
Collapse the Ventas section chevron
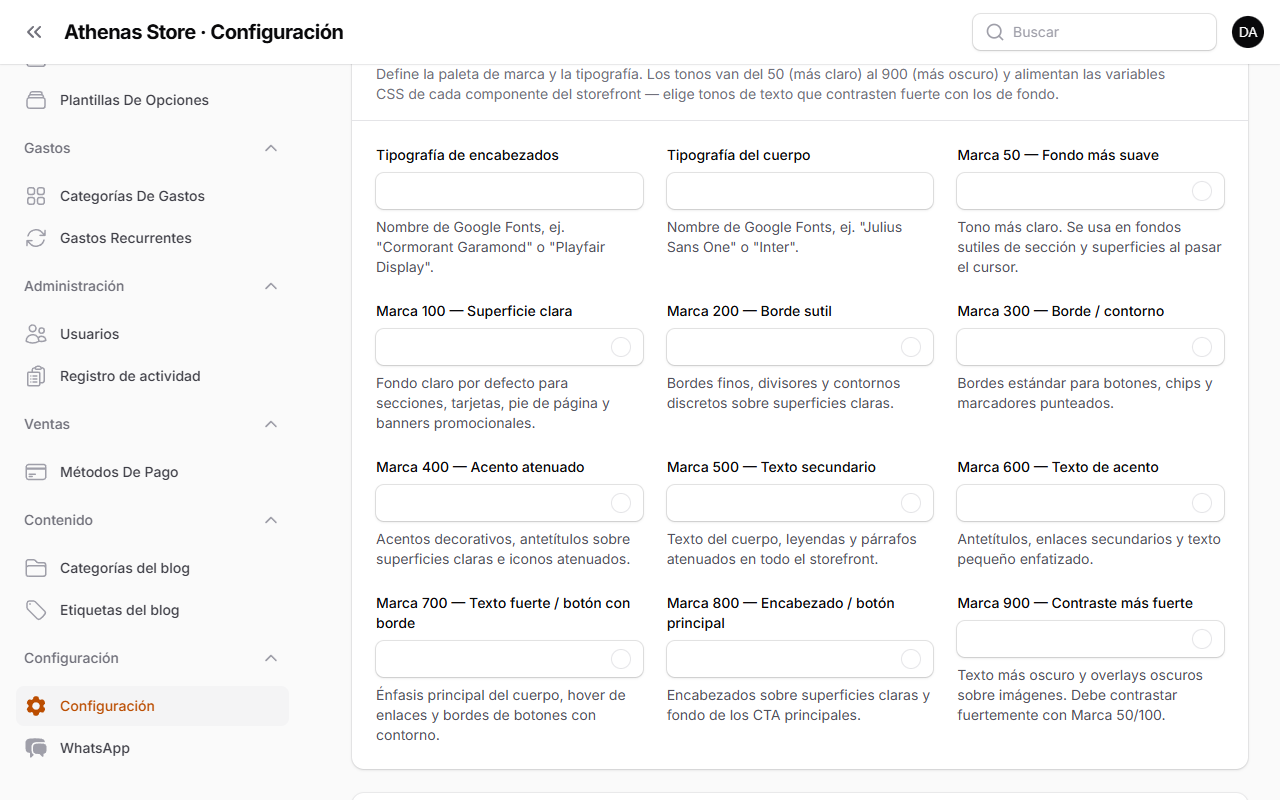270,424
